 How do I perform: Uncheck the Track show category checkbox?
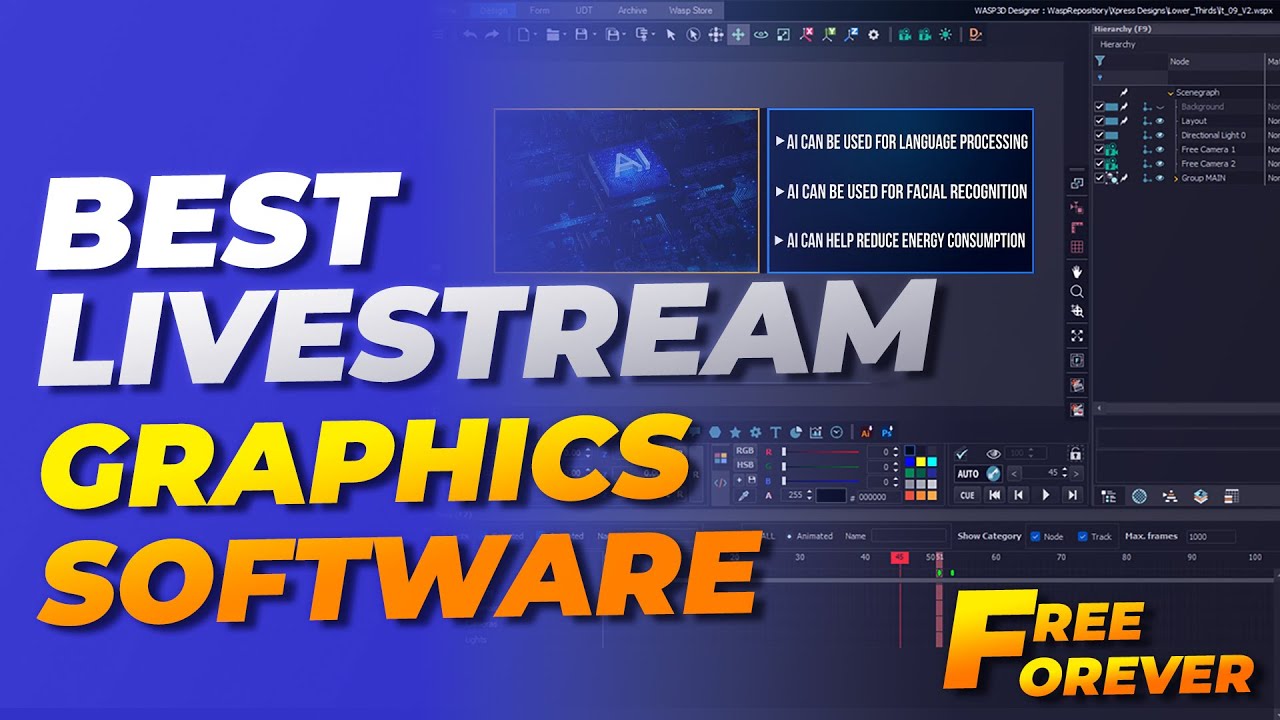pyautogui.click(x=1082, y=536)
